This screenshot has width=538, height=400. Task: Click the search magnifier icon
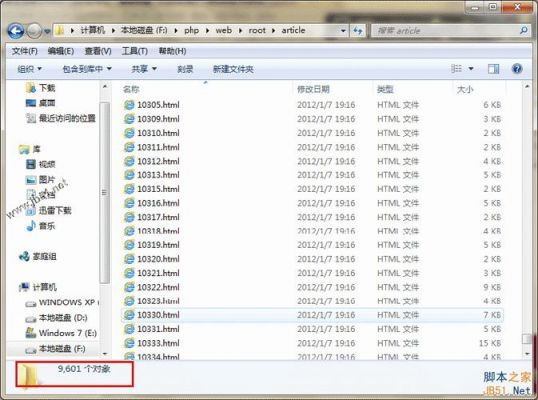[x=524, y=31]
